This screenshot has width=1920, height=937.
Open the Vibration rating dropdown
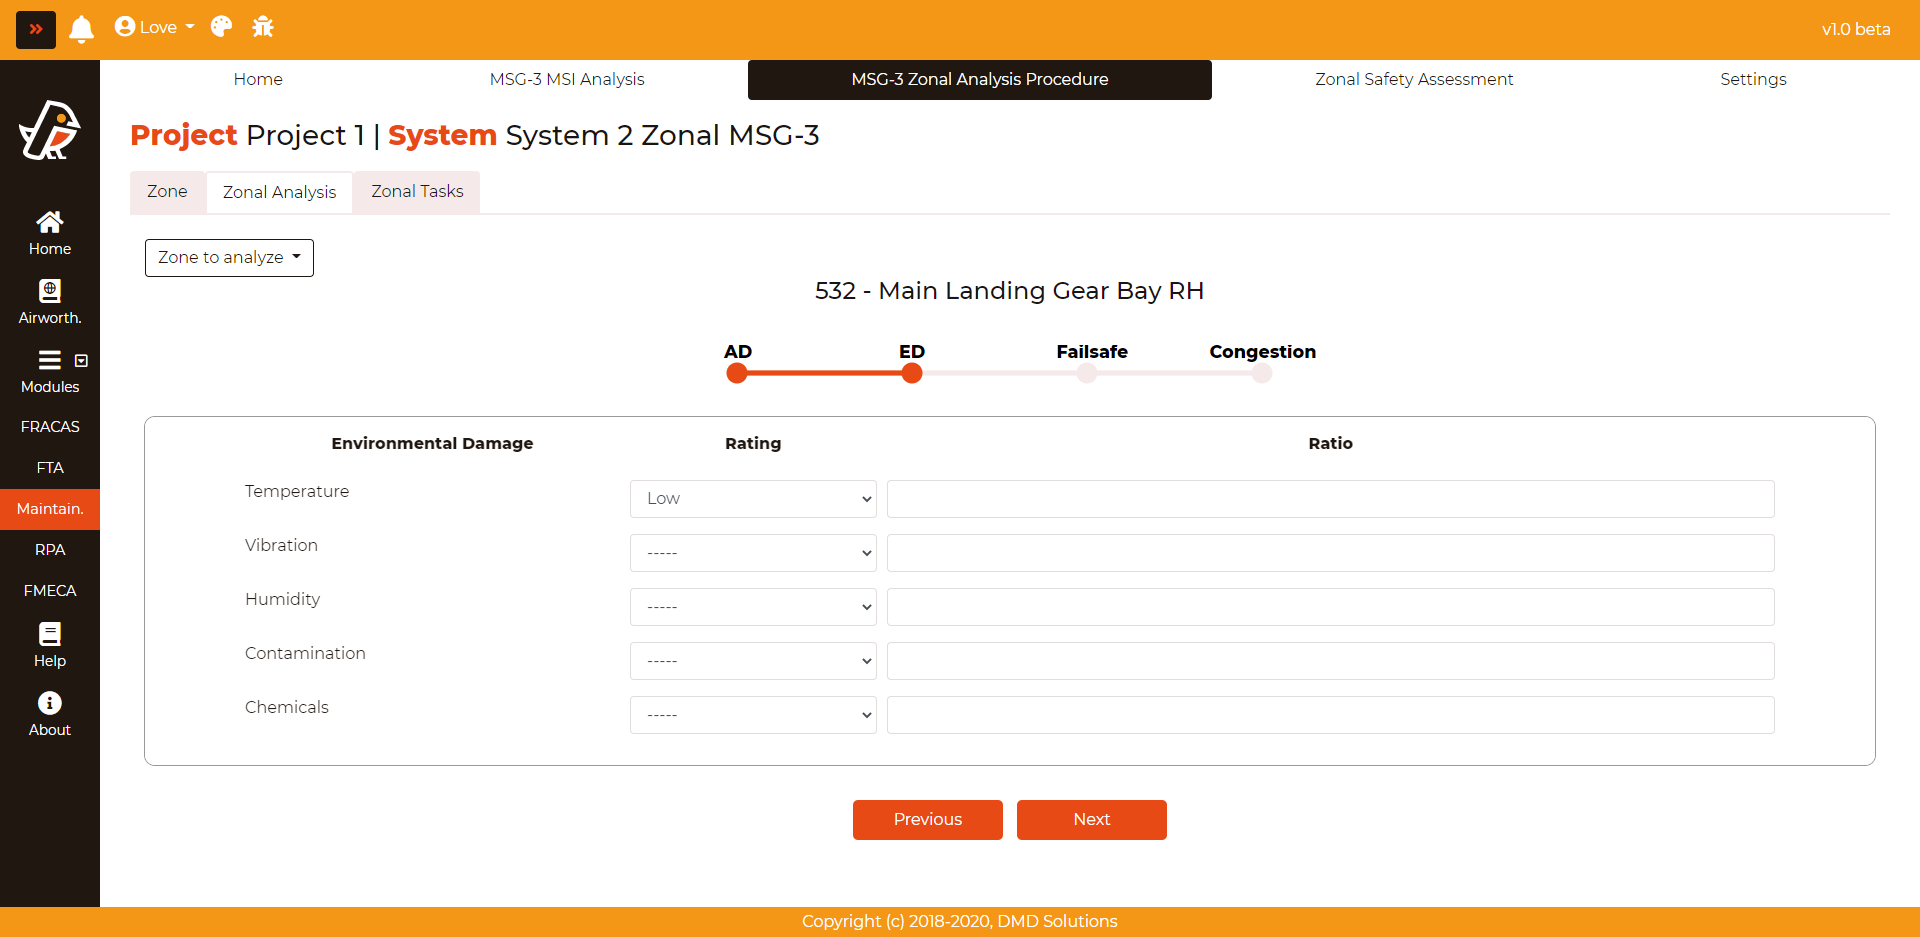point(752,553)
